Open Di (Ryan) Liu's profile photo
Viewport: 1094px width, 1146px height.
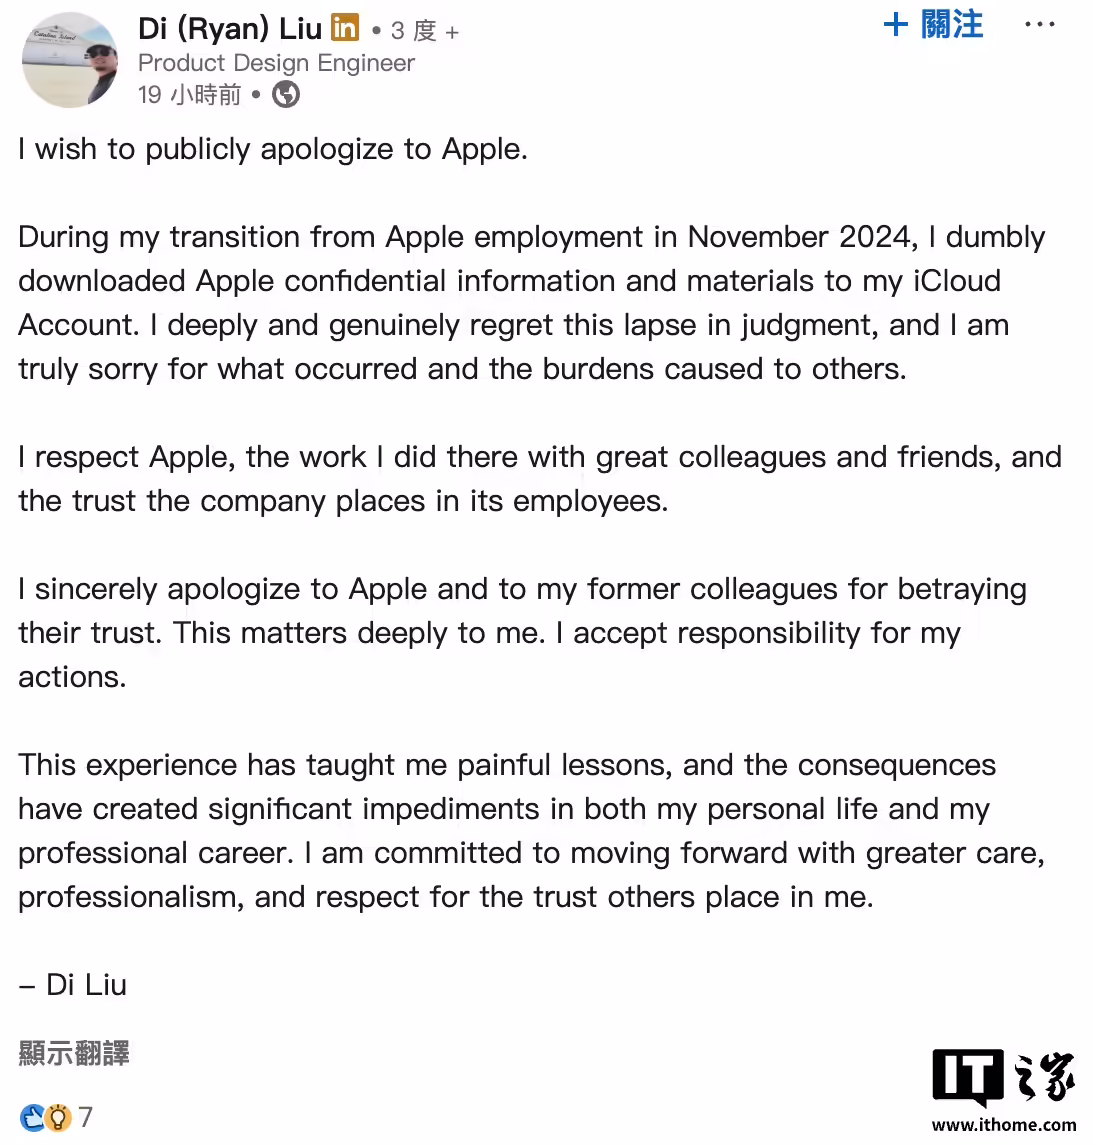[70, 60]
